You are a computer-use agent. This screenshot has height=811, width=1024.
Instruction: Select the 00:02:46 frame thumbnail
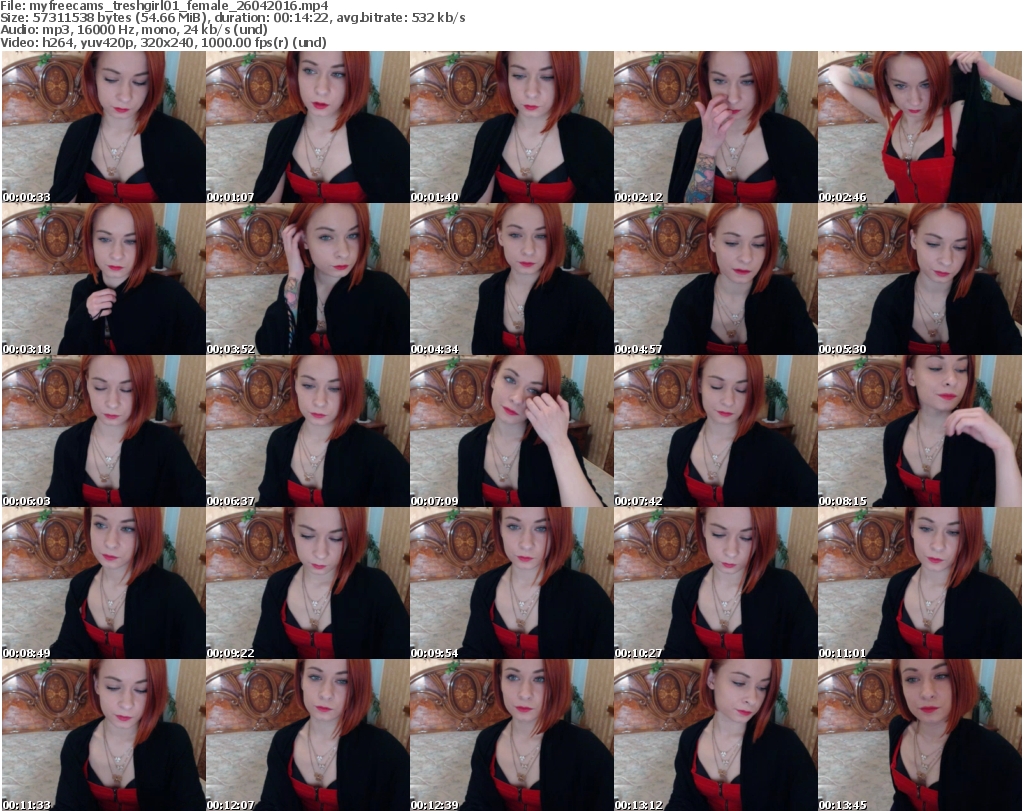pyautogui.click(x=920, y=127)
